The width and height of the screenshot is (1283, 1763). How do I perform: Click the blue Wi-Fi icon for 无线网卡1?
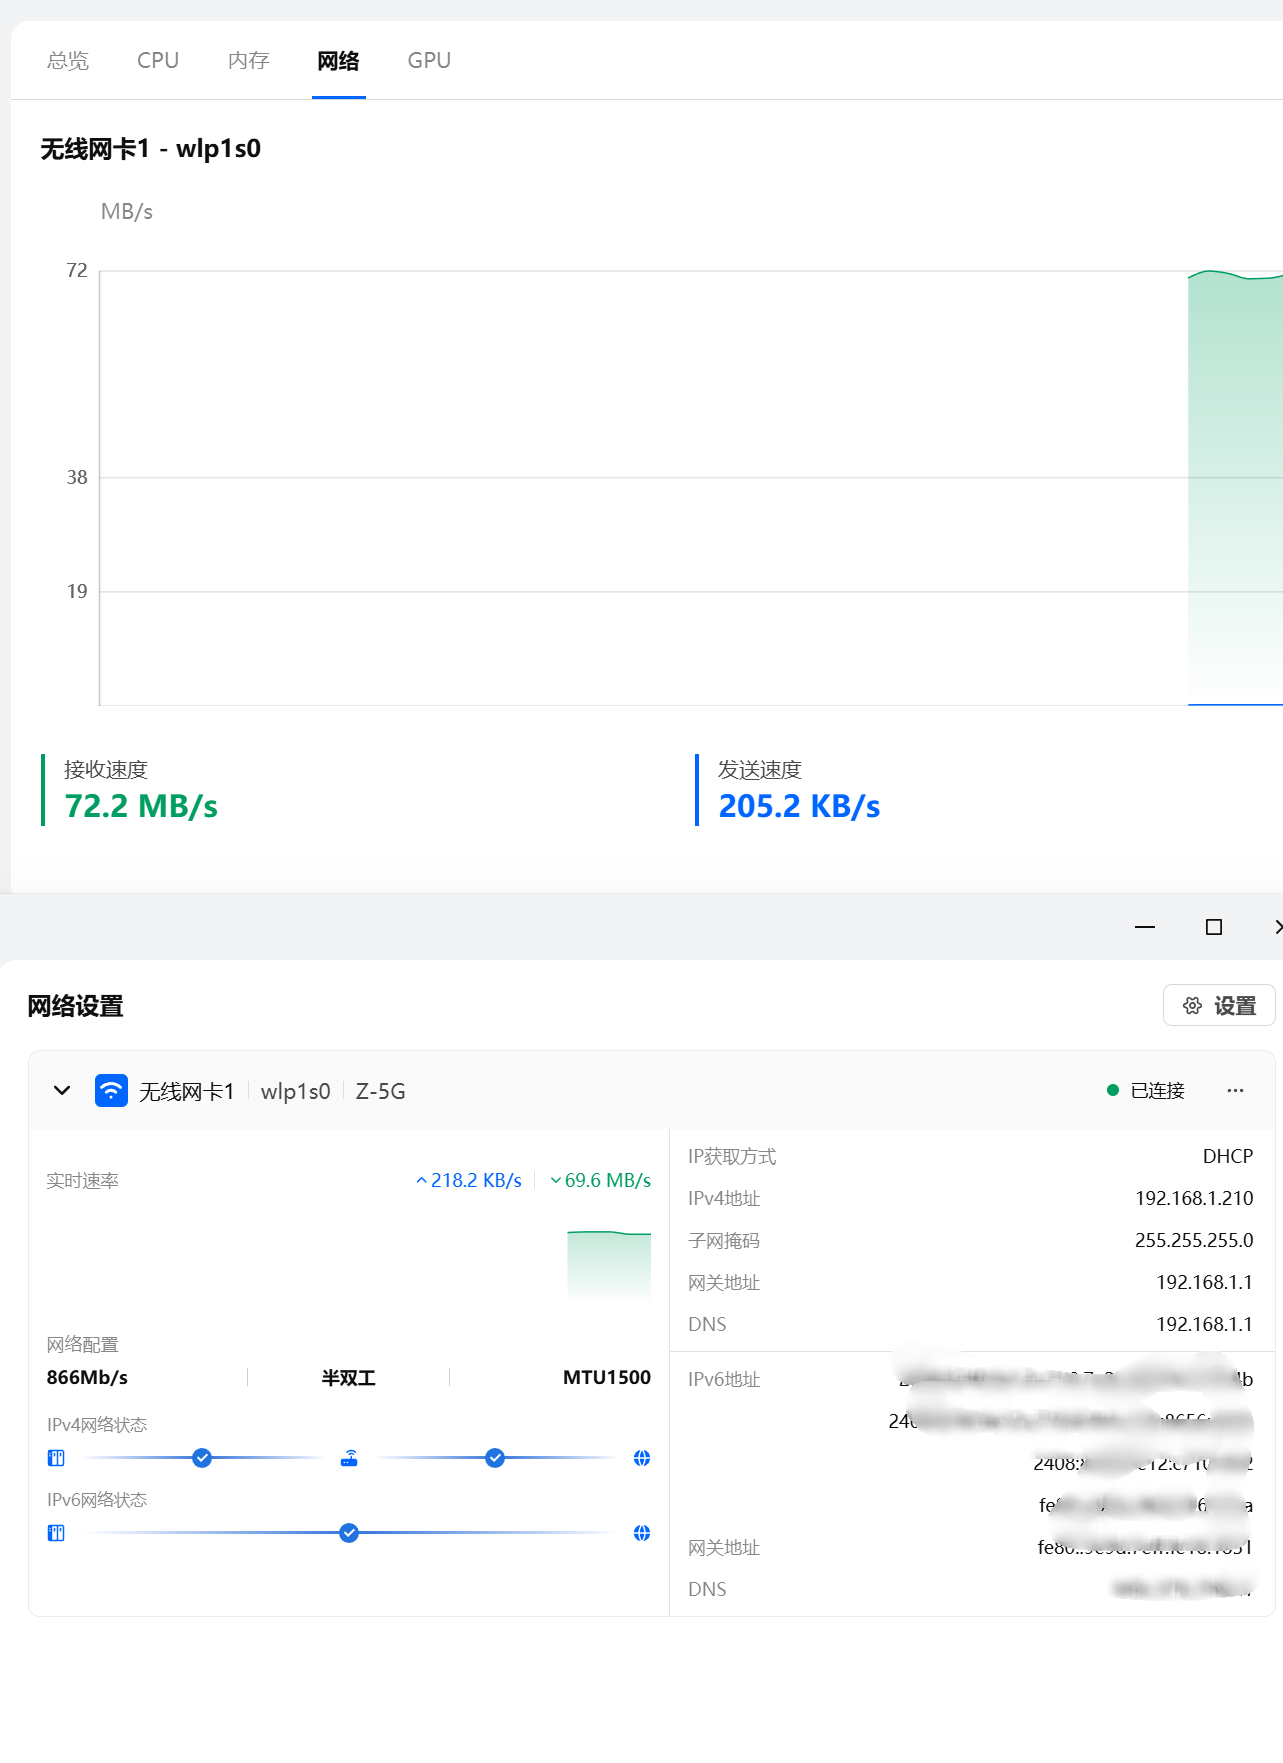pyautogui.click(x=111, y=1090)
